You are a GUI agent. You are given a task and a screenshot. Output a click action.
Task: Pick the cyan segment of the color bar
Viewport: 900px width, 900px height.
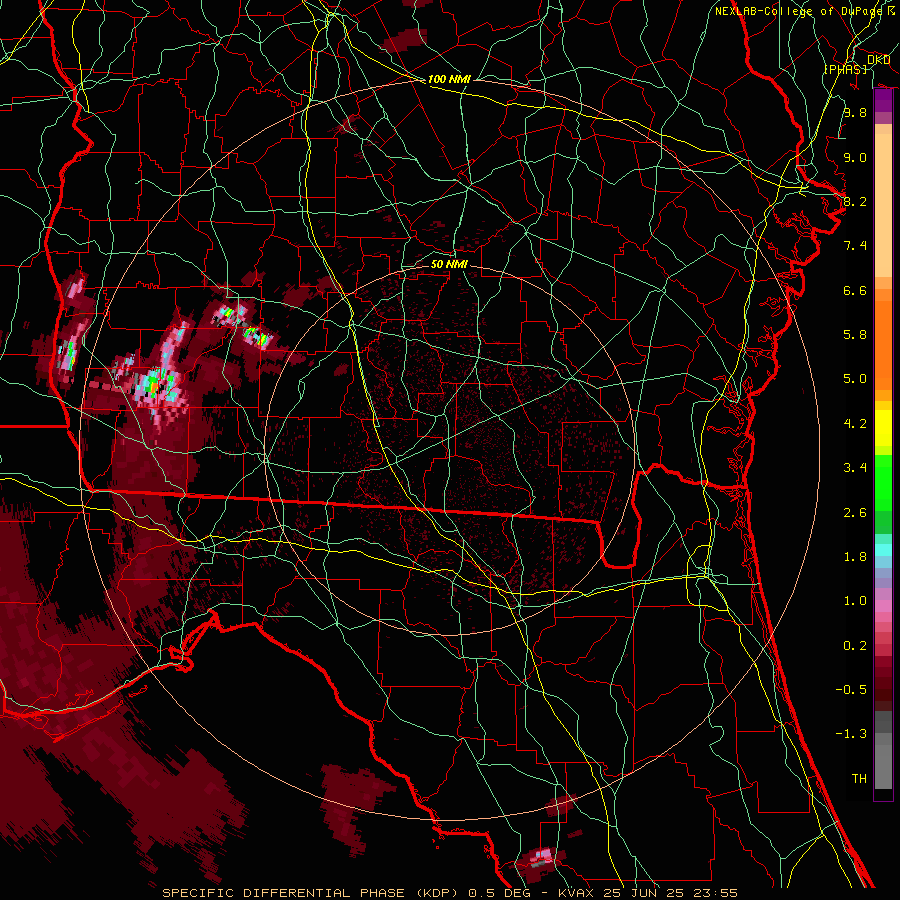[x=883, y=550]
